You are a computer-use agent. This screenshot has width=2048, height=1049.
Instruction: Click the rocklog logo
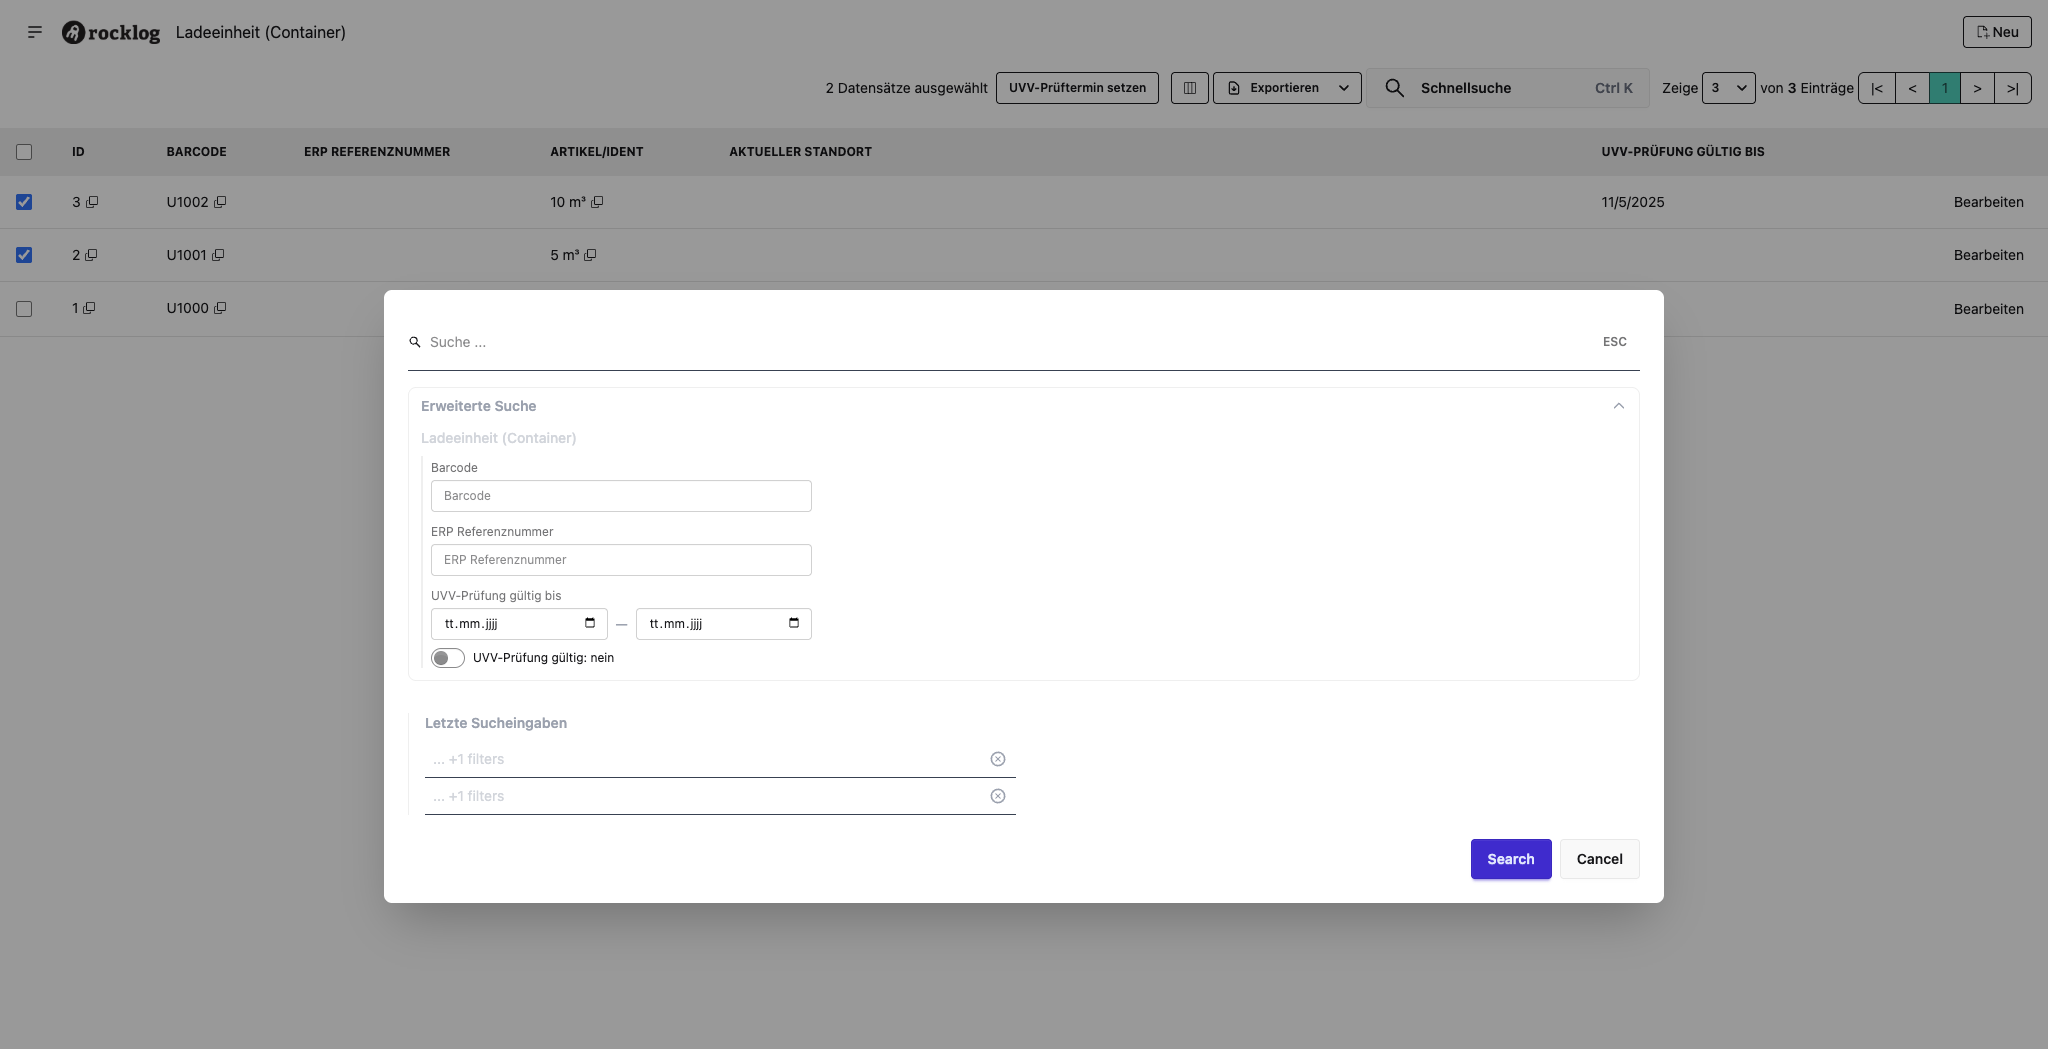[111, 32]
